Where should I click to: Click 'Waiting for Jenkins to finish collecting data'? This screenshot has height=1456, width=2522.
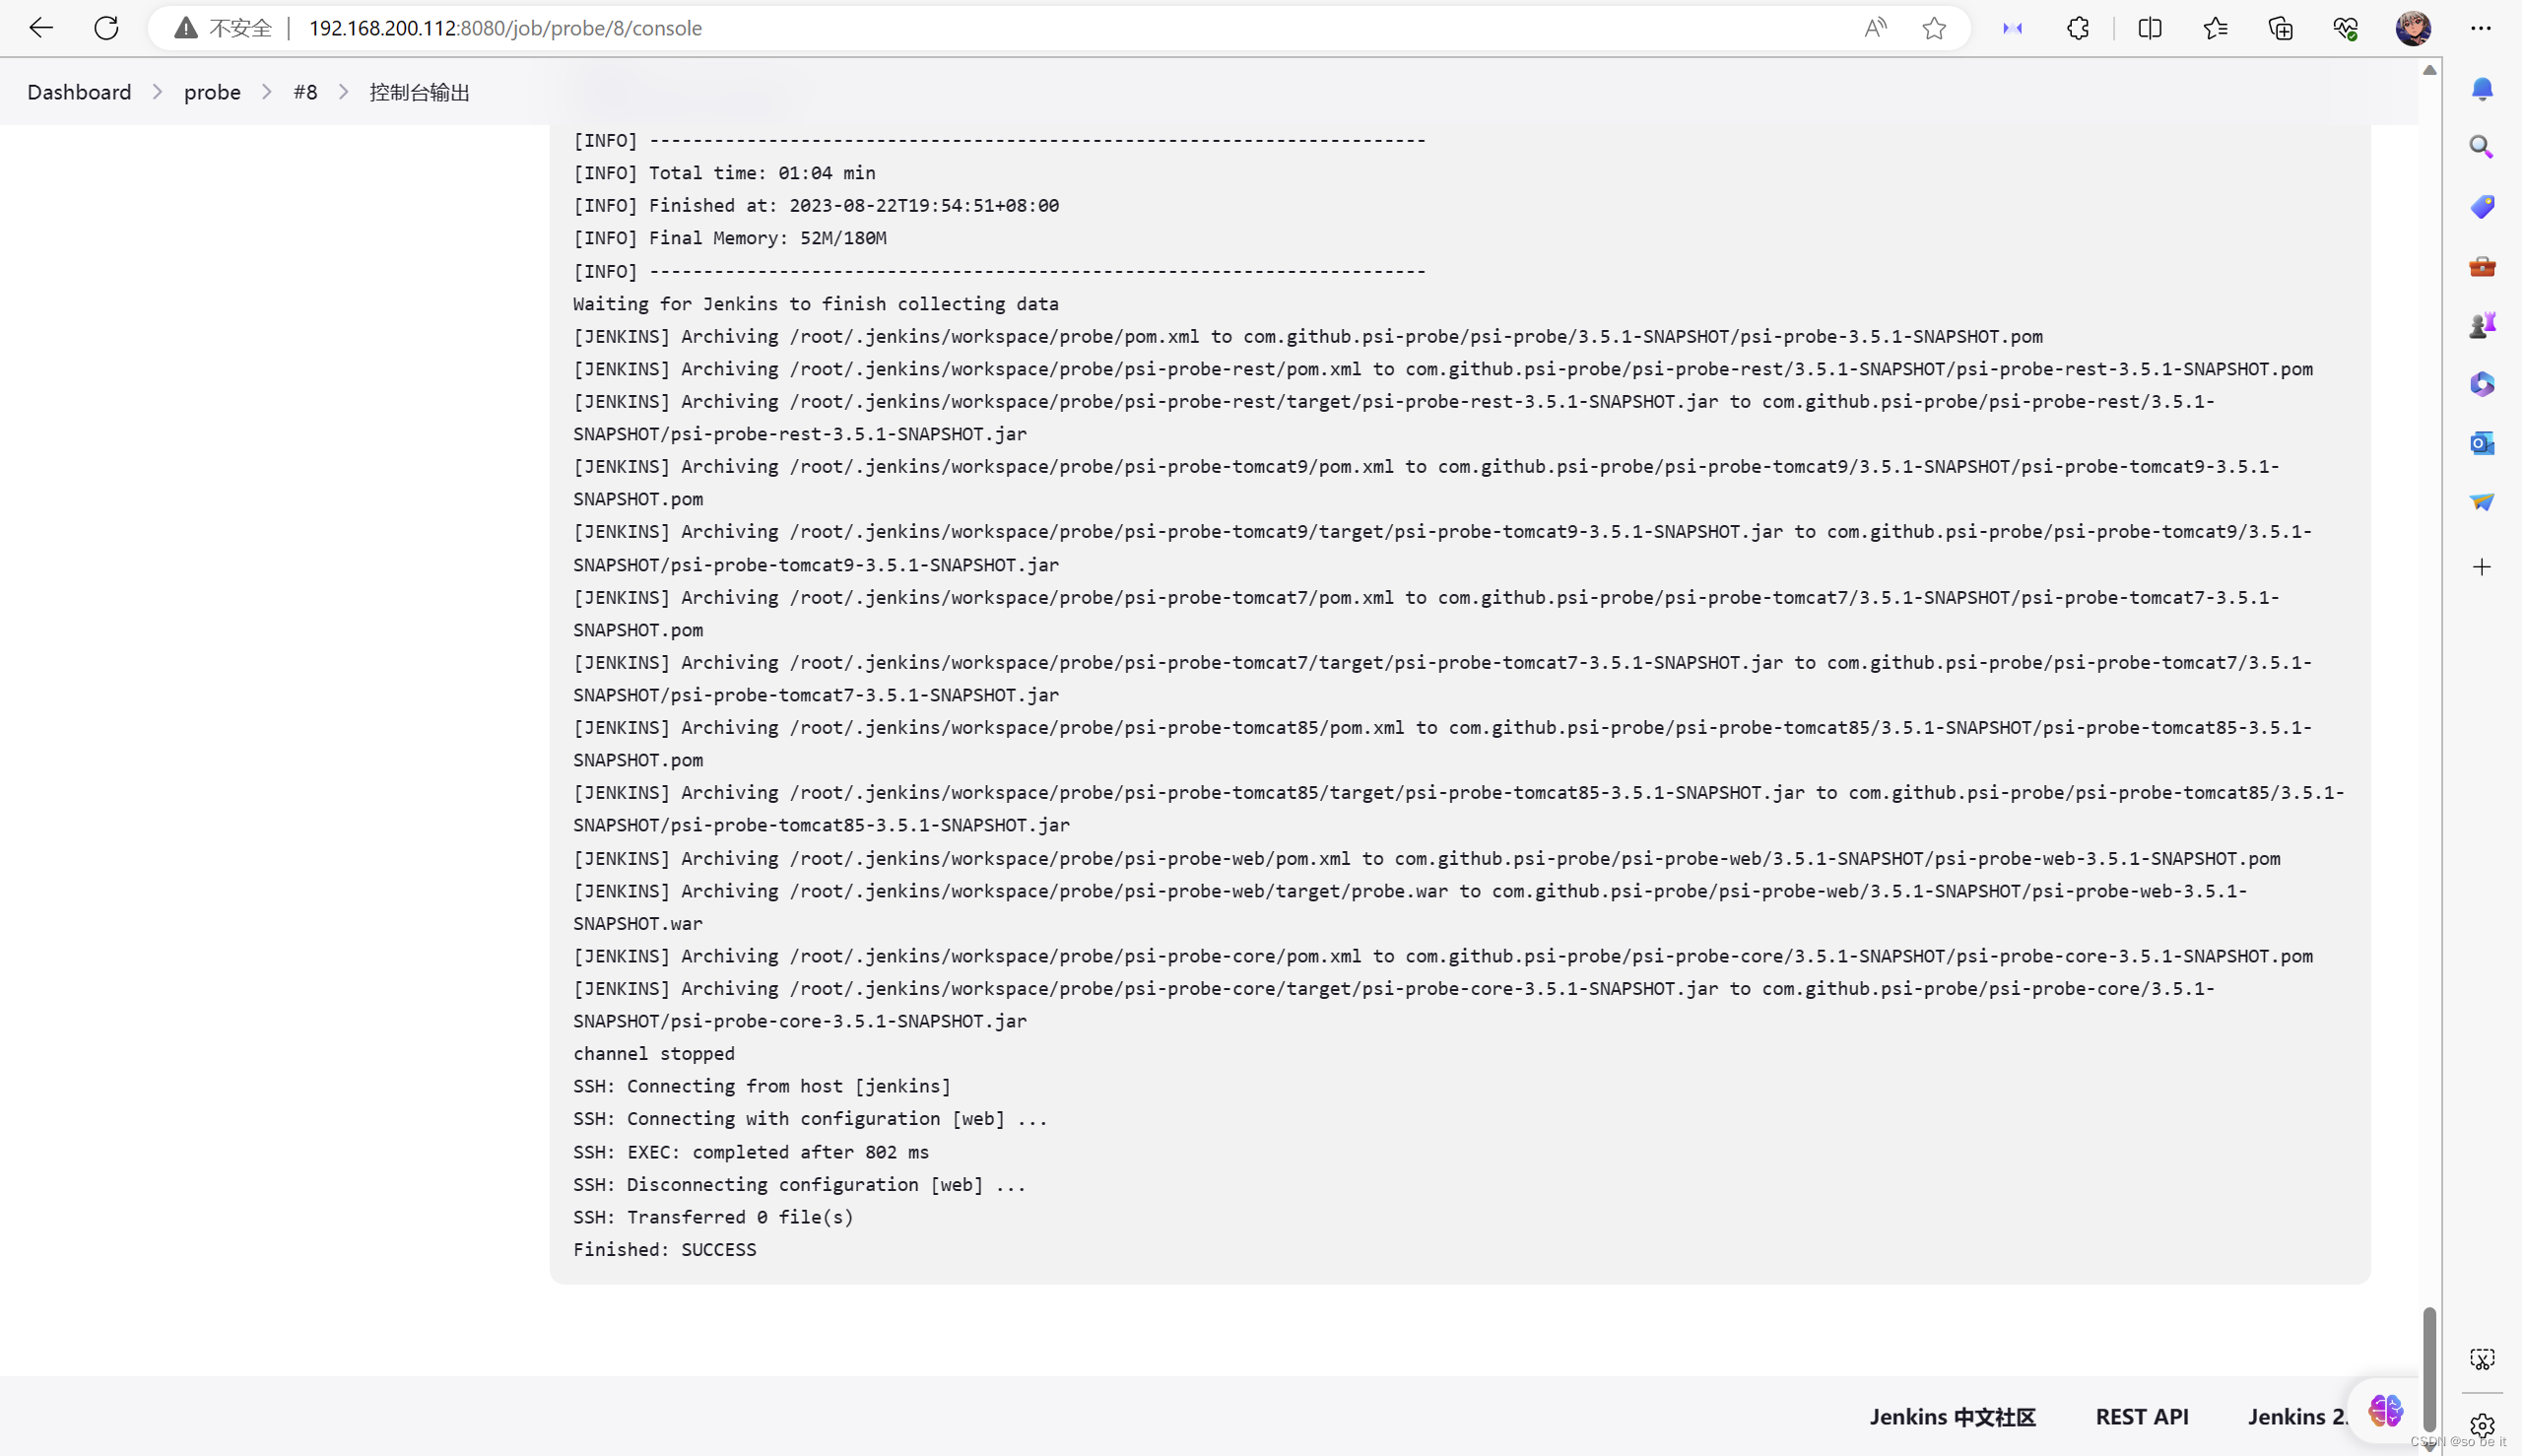[x=816, y=304]
